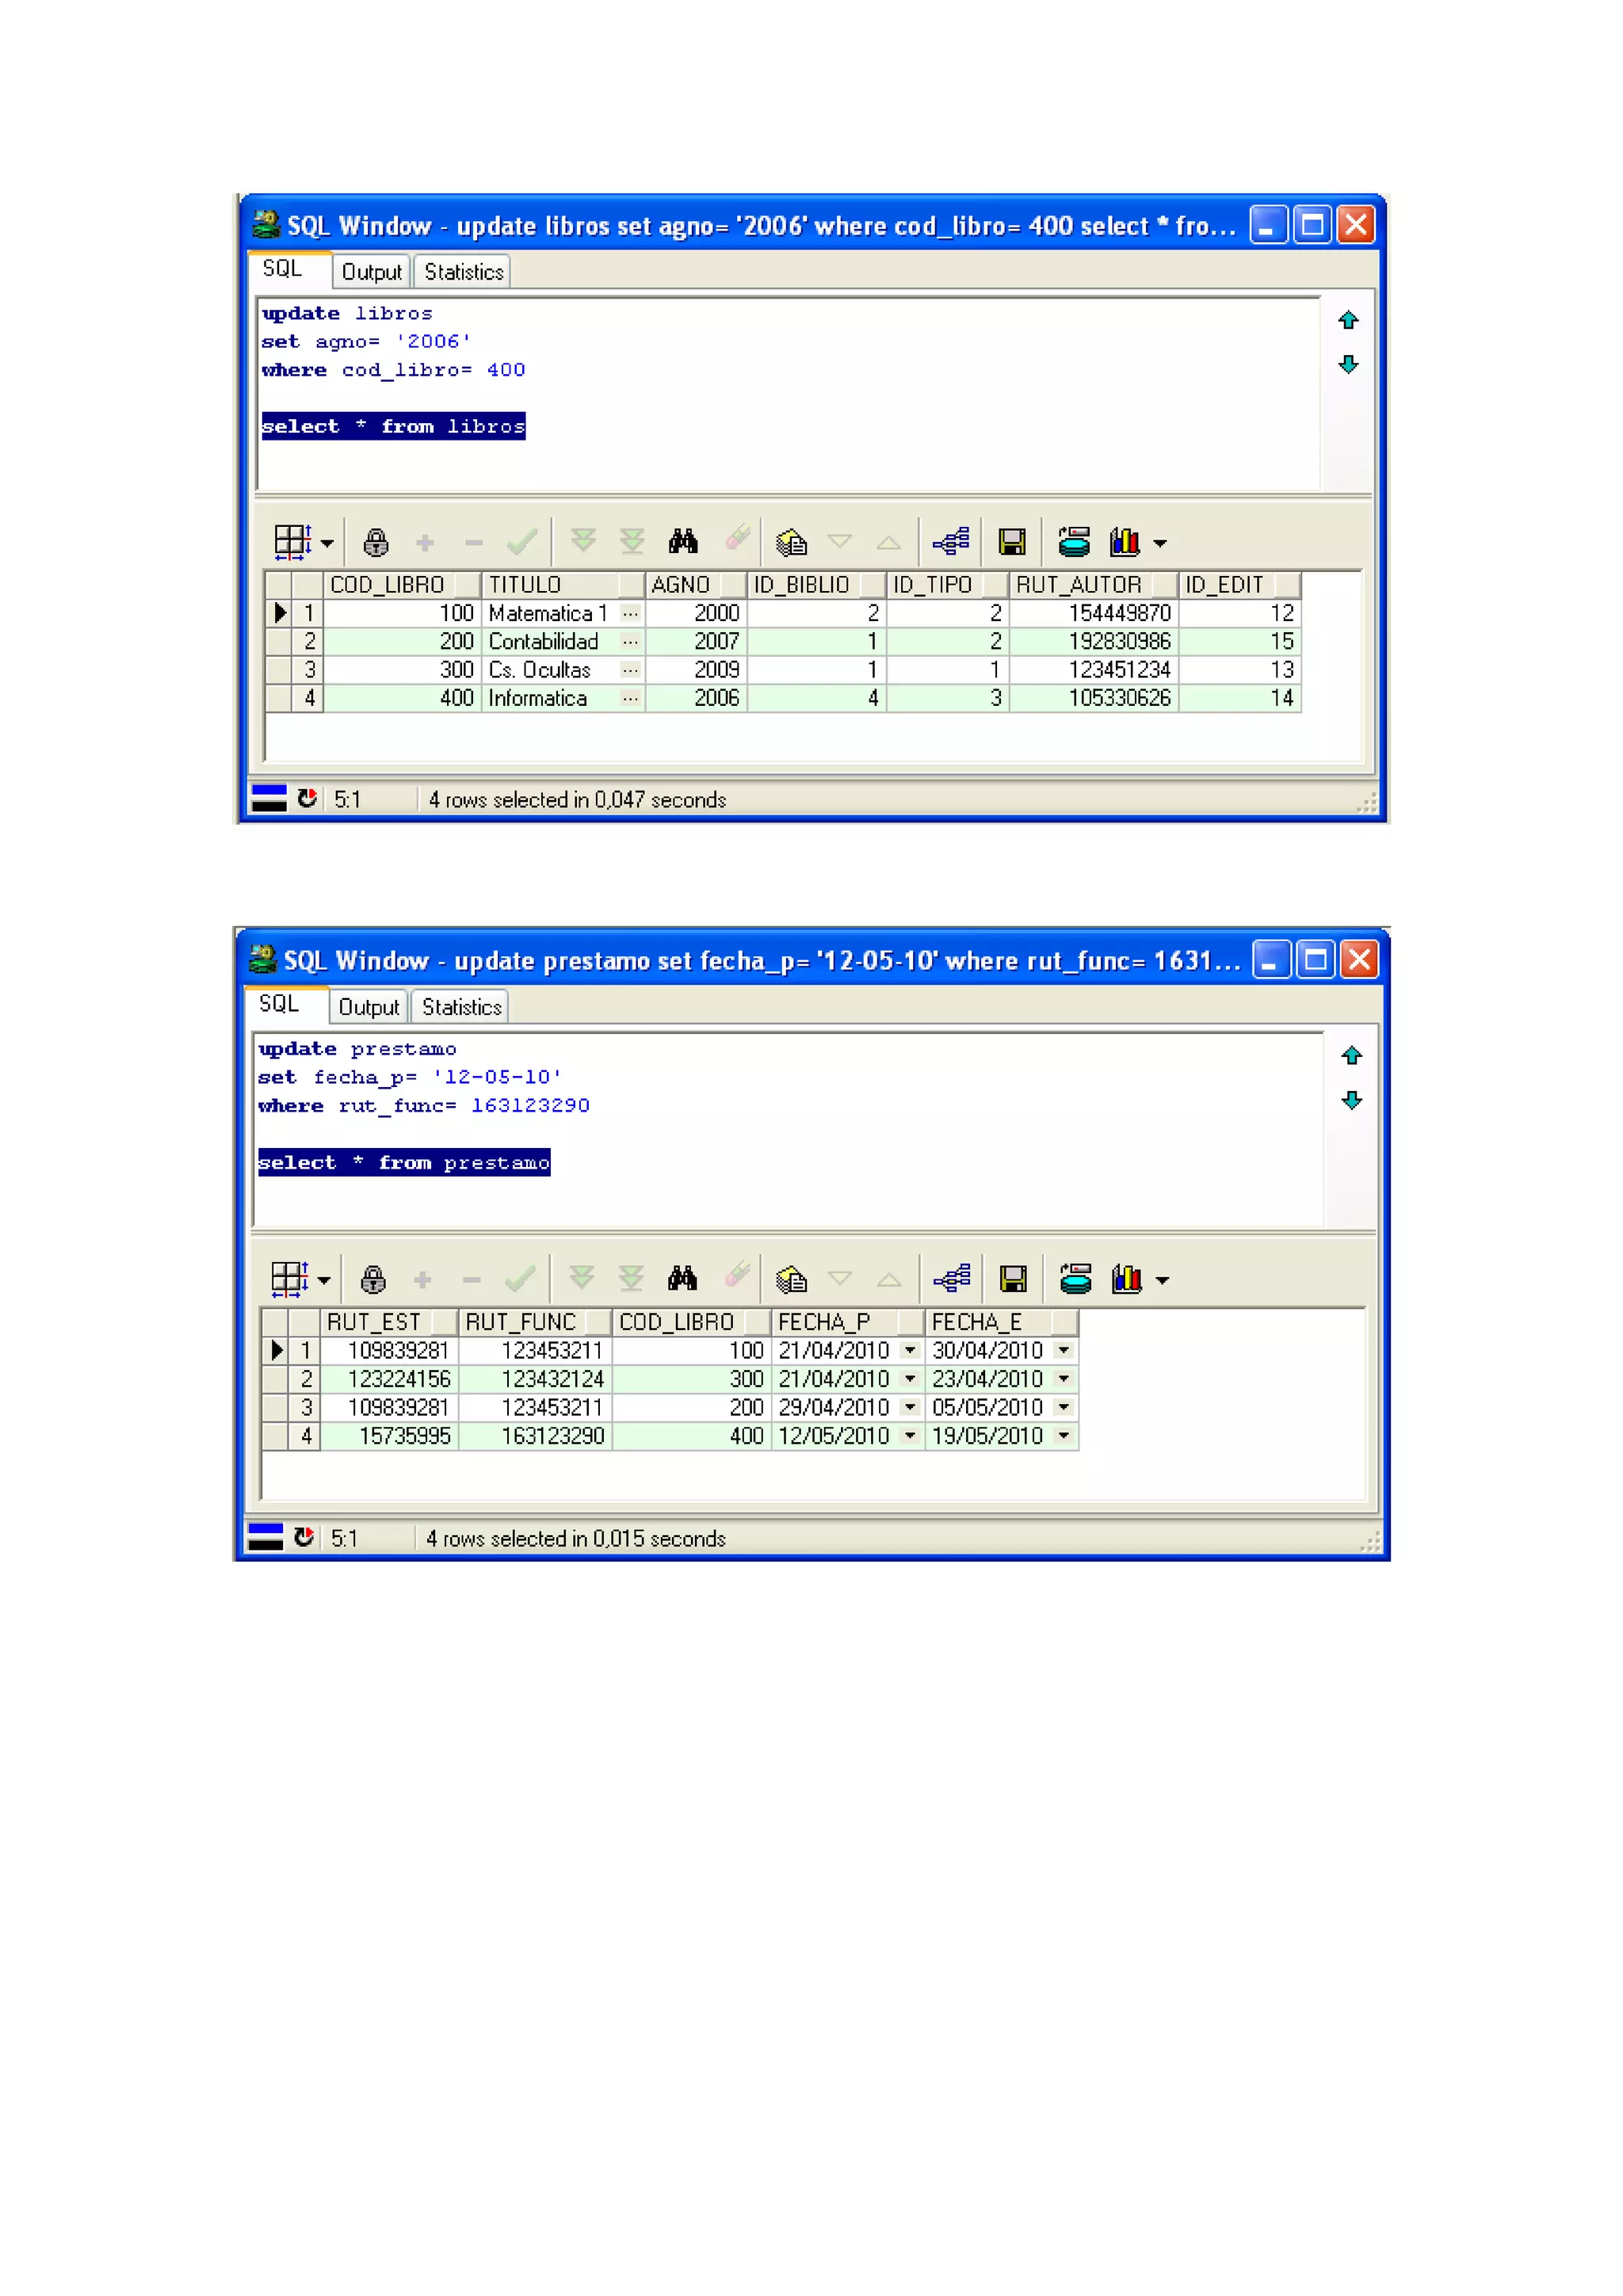Expand chart dropdown arrow in prestamo toolbar
The image size is (1623, 2296).
pos(1162,1280)
